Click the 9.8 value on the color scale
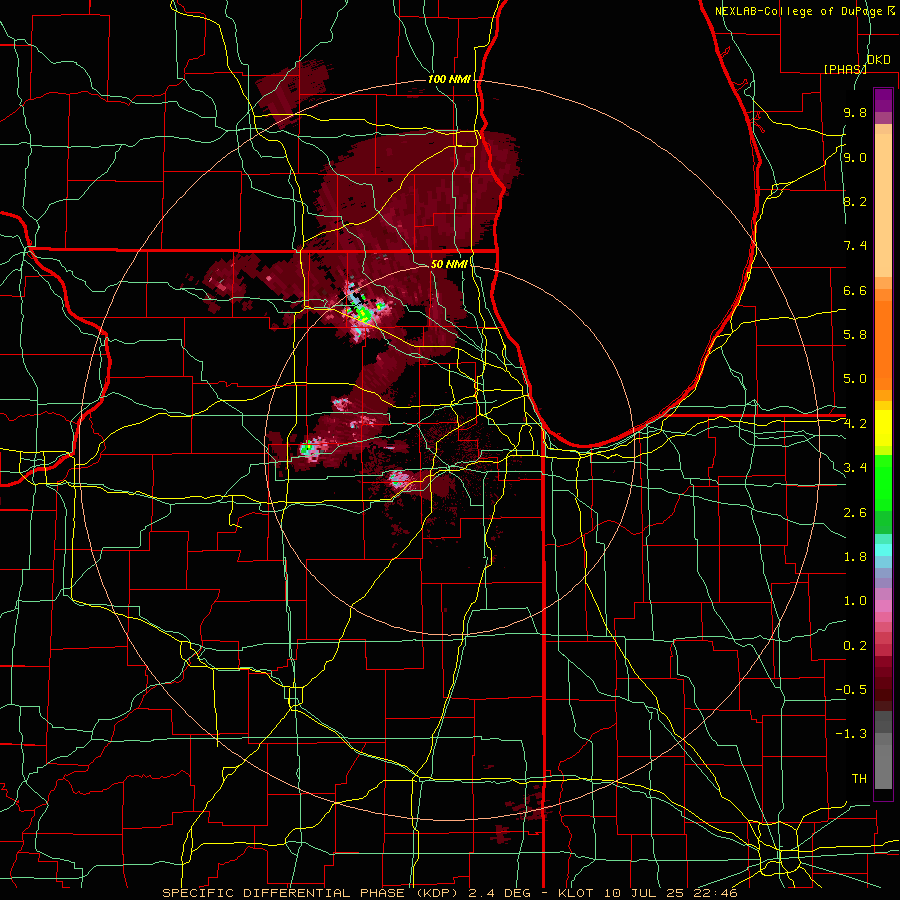Screen dimensions: 900x900 coord(855,112)
